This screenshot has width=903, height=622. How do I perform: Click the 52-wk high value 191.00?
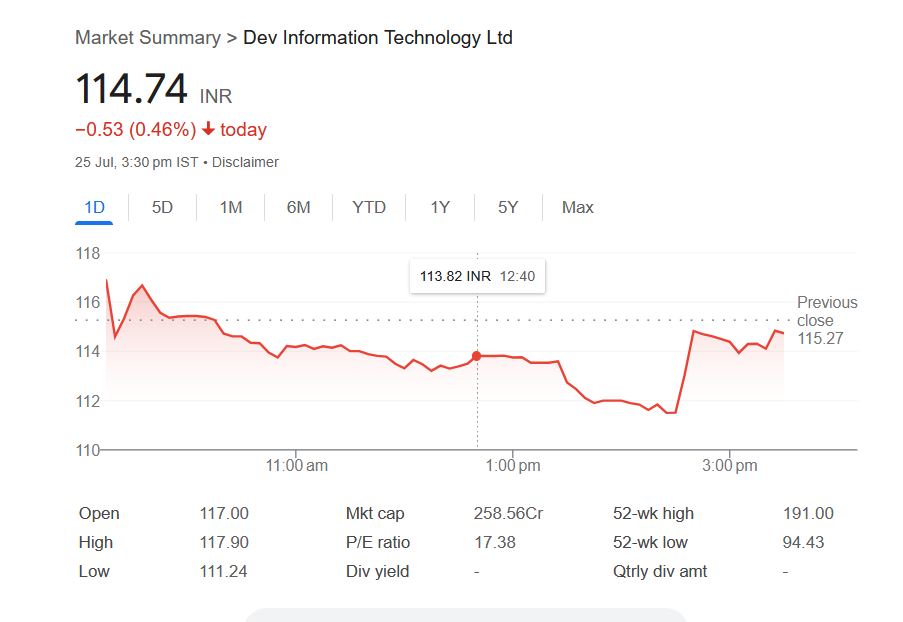coord(807,513)
